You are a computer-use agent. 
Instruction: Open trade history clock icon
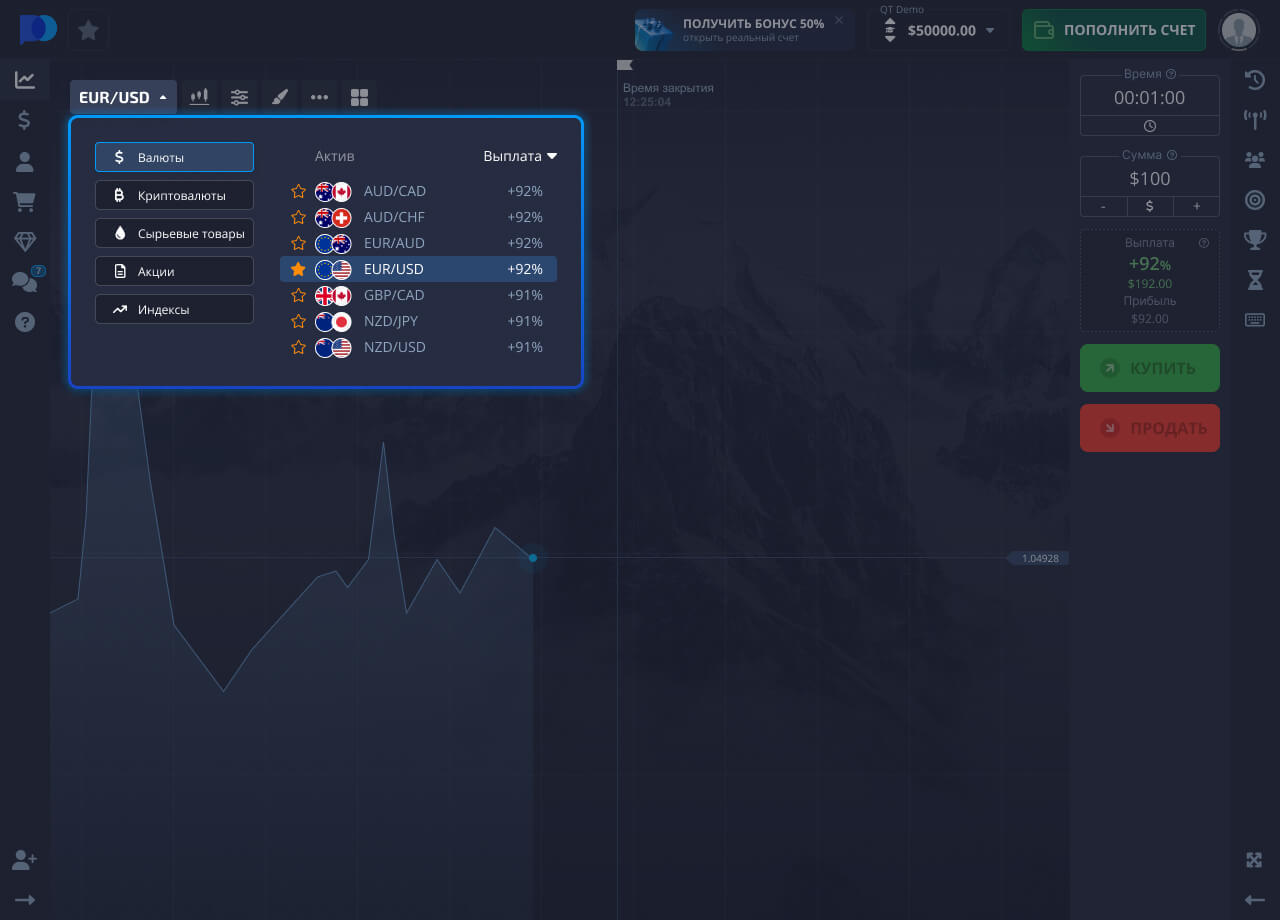[x=1254, y=80]
